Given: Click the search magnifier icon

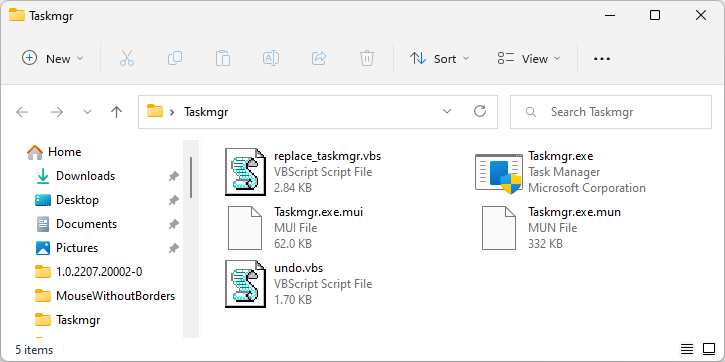Looking at the screenshot, I should click(x=531, y=112).
